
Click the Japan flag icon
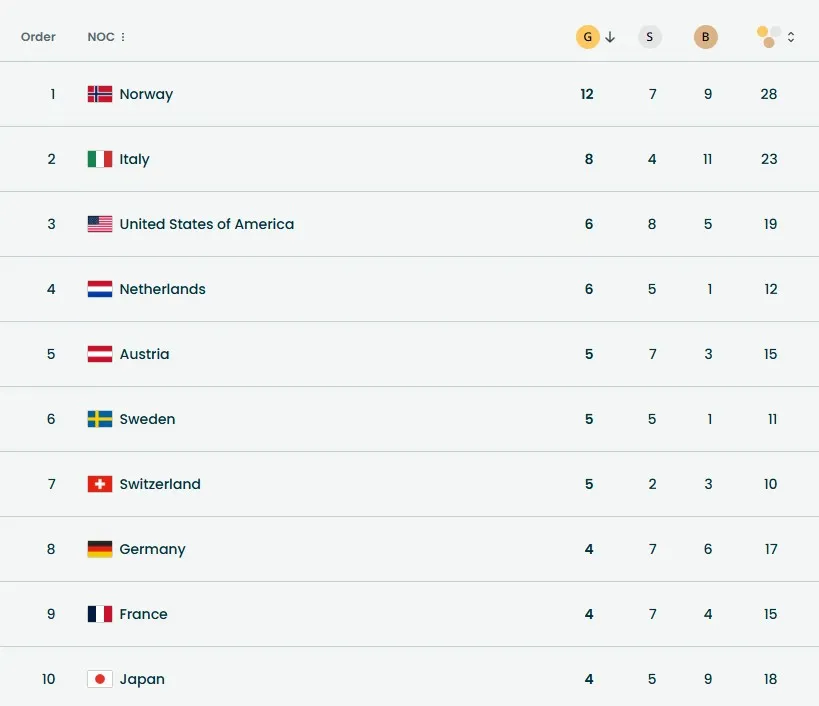[100, 679]
